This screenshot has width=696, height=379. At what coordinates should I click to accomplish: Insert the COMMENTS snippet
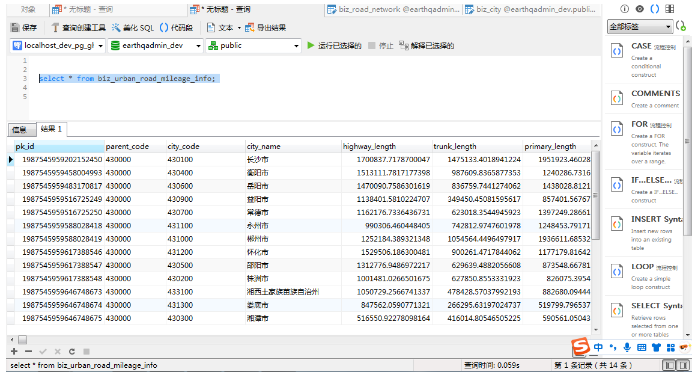644,99
